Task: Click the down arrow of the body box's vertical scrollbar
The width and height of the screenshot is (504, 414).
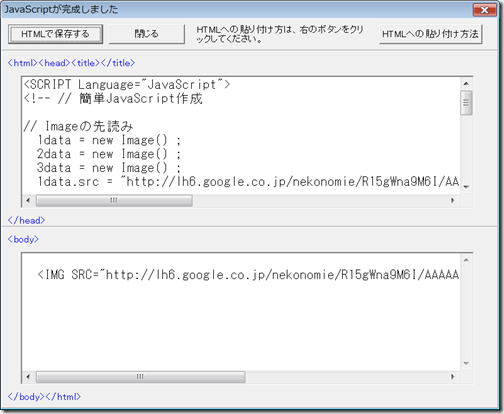Action: [466, 363]
